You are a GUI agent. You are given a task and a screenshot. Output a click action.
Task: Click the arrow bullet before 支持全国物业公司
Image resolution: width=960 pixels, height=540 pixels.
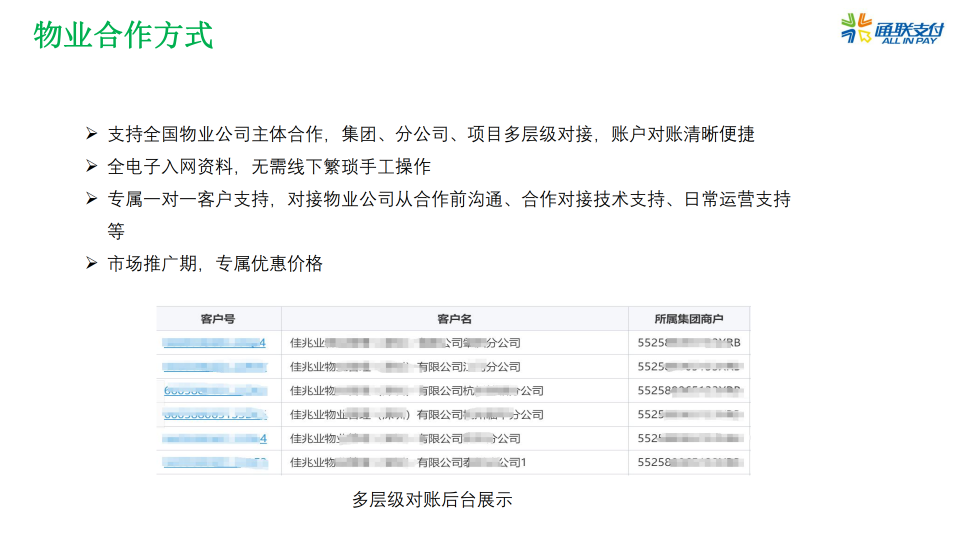[91, 133]
